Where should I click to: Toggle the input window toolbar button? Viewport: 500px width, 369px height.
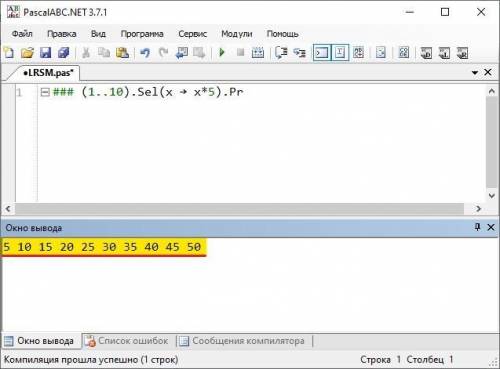click(x=340, y=53)
